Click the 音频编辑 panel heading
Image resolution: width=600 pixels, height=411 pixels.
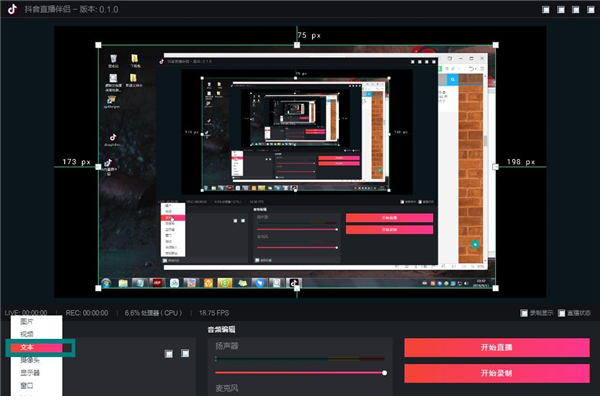point(222,329)
